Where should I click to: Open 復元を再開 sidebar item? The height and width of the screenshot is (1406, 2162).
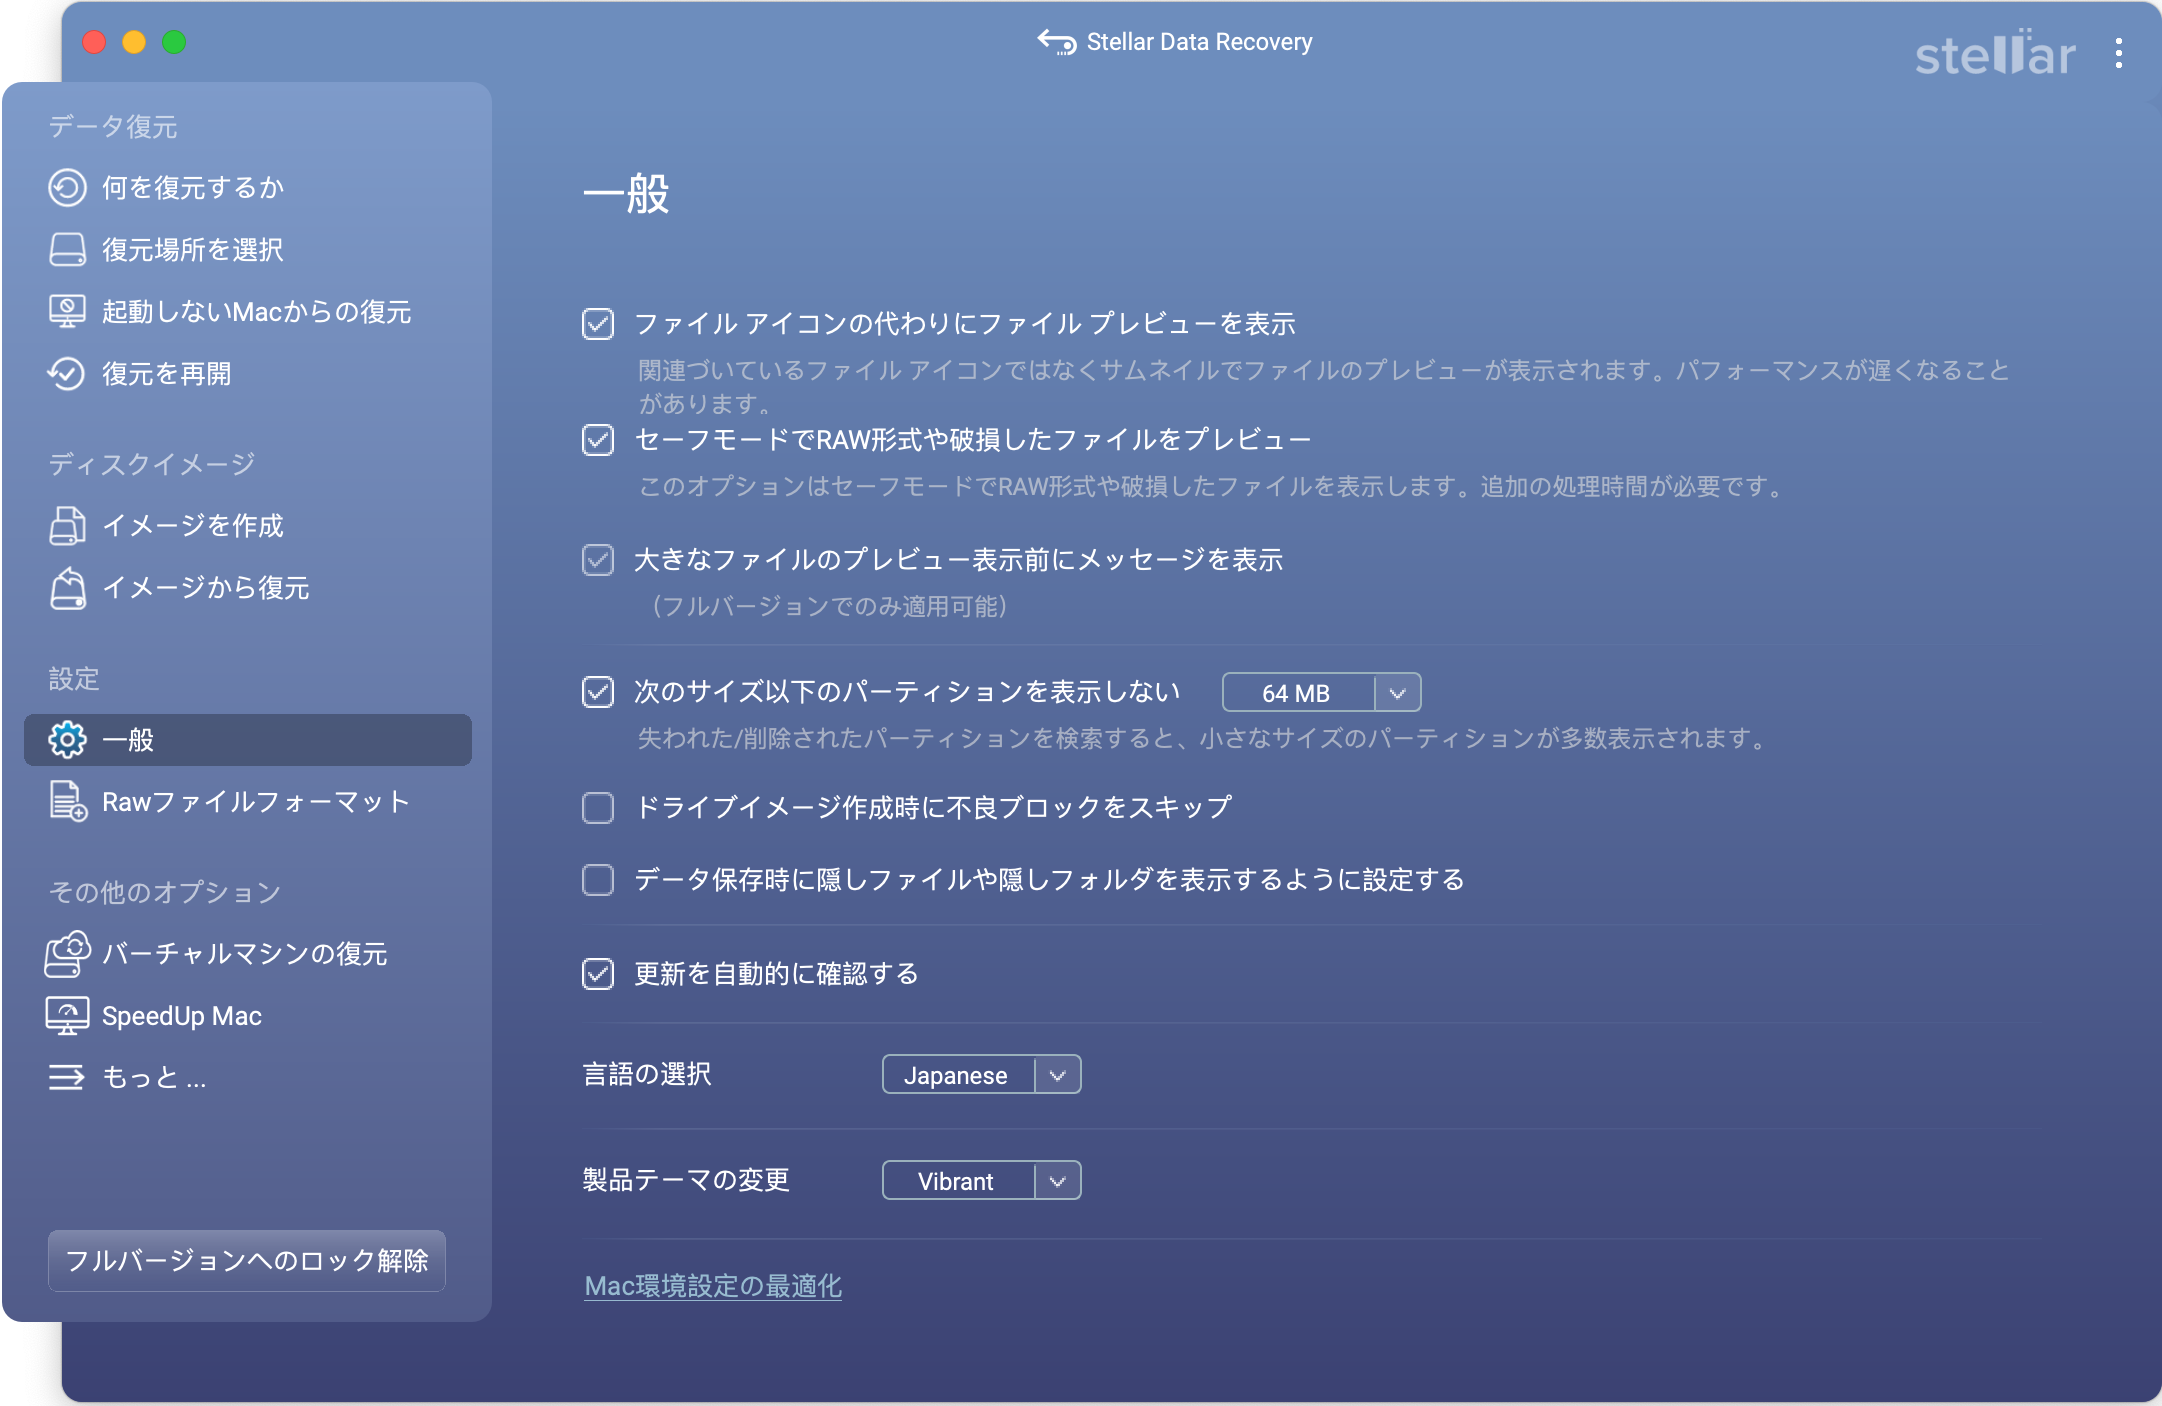click(x=247, y=374)
